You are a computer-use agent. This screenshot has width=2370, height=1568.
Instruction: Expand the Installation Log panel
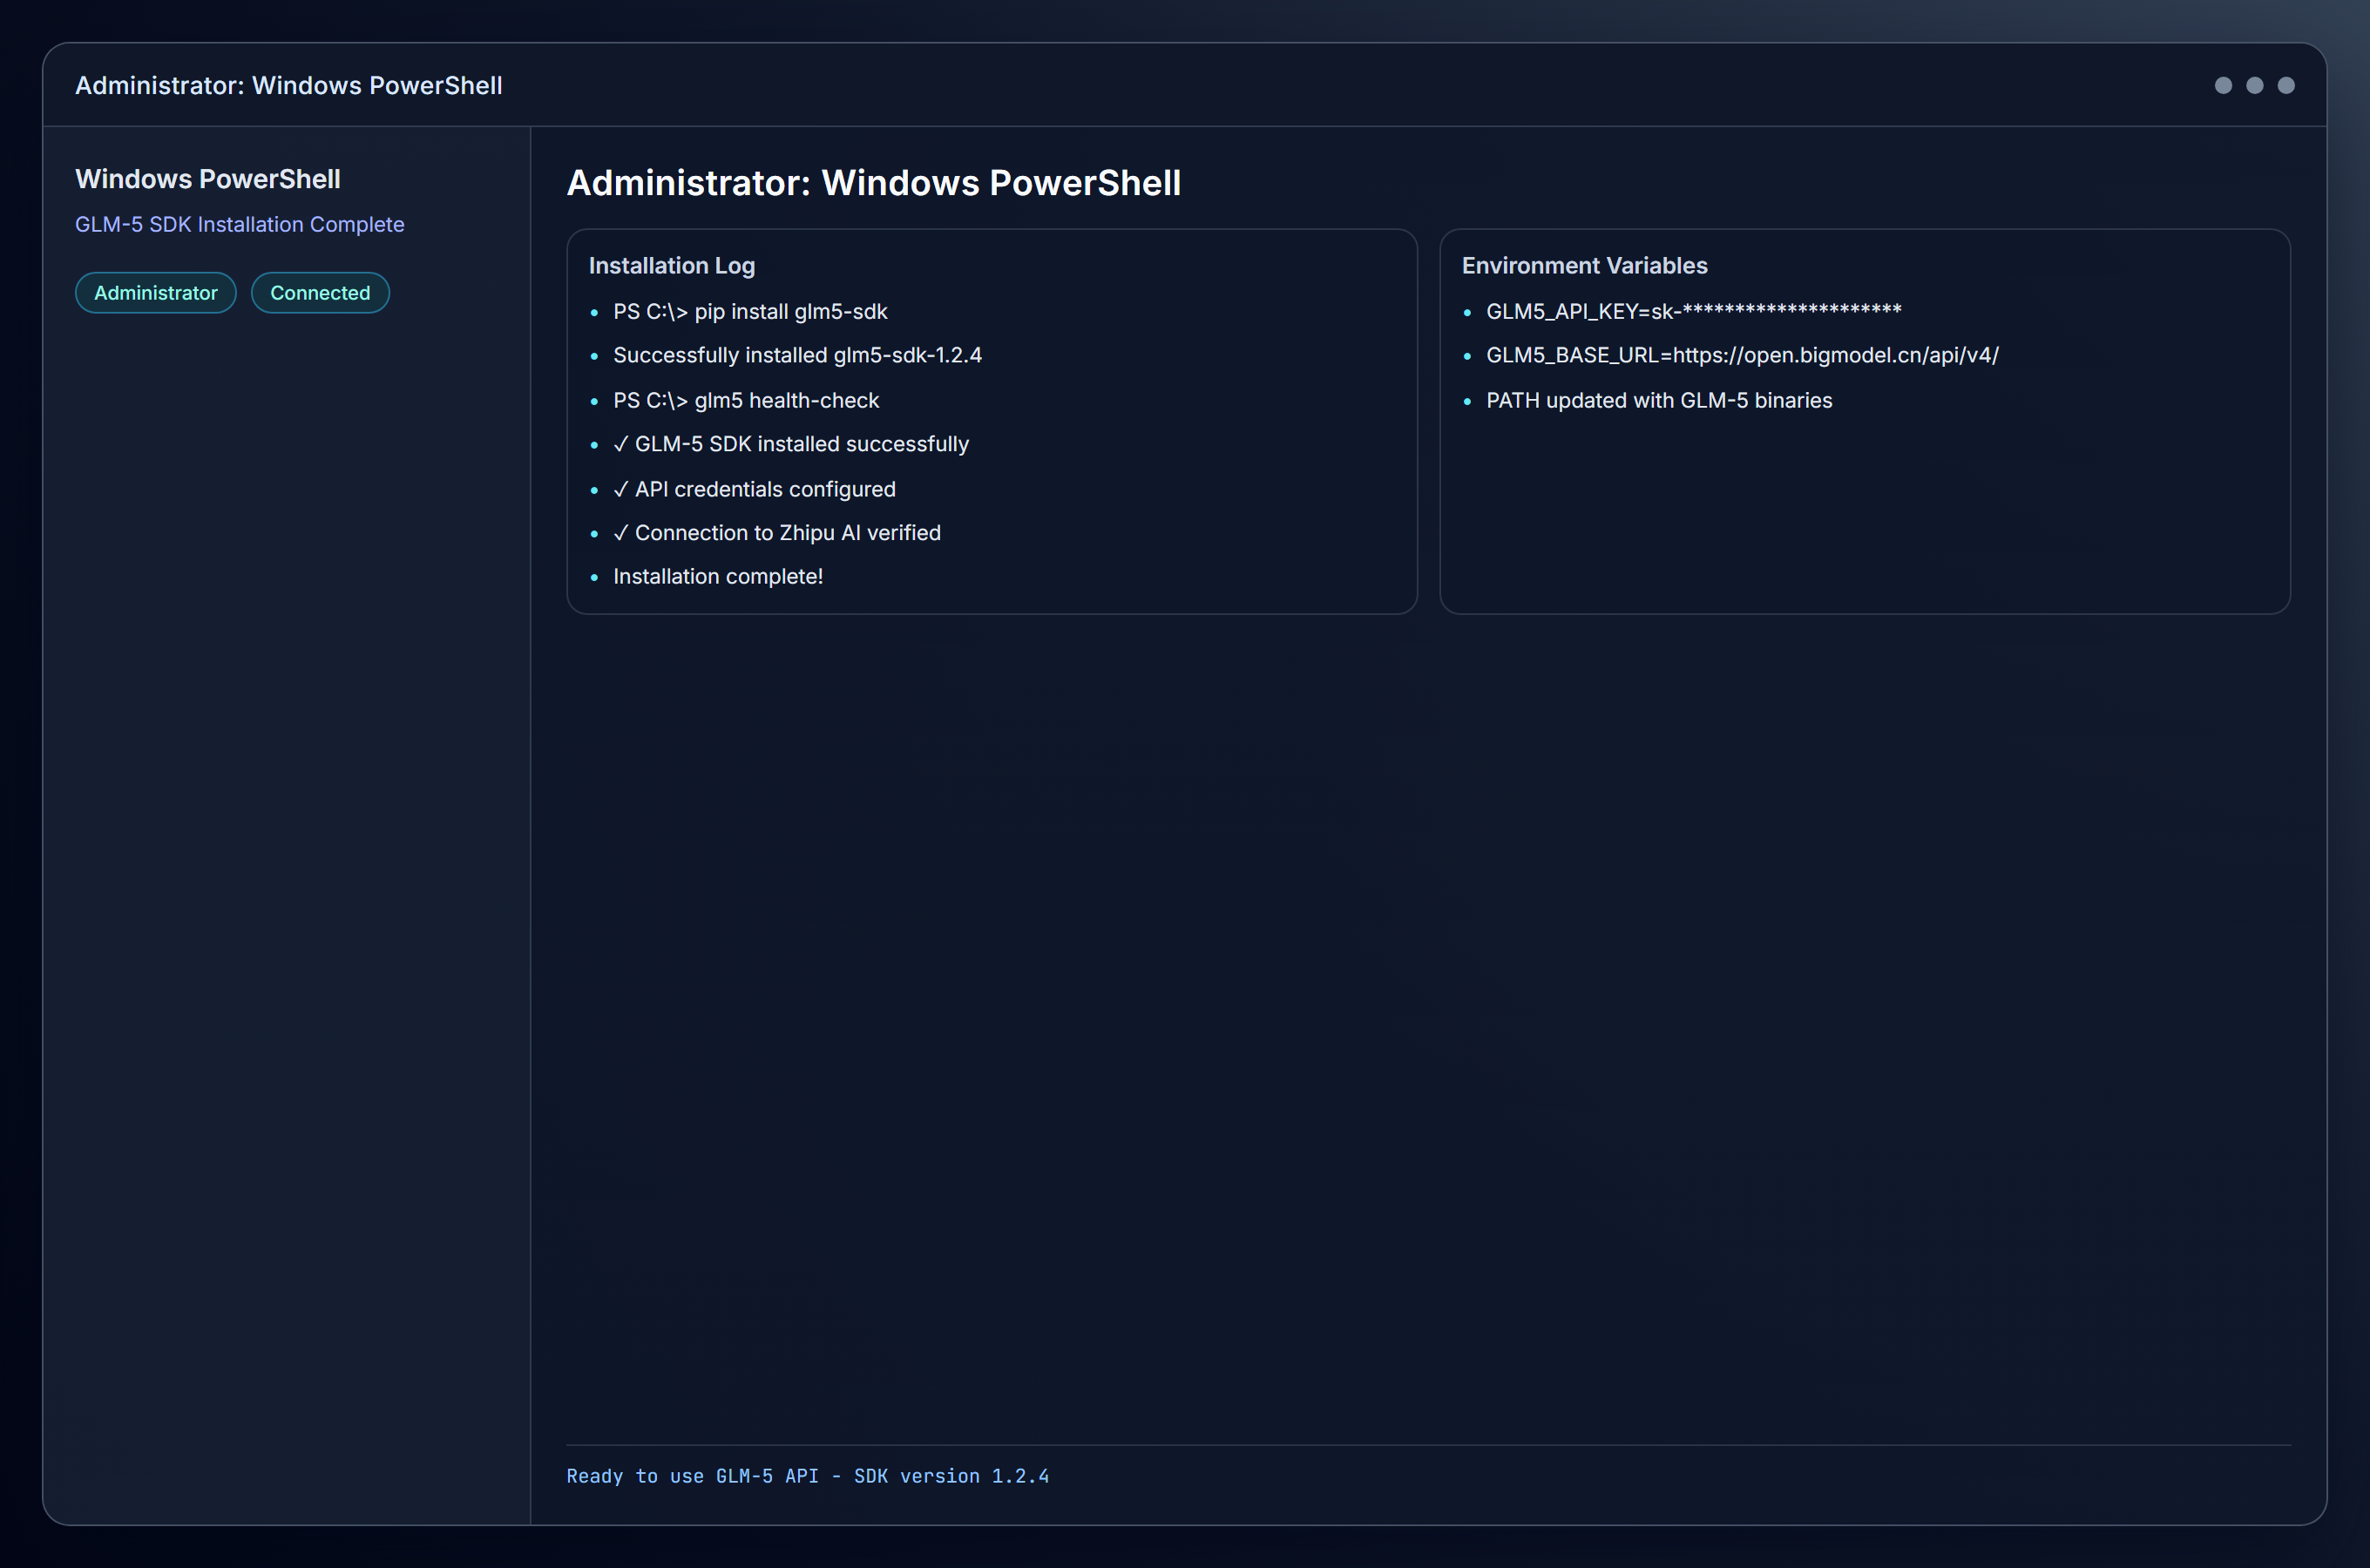[x=671, y=266]
